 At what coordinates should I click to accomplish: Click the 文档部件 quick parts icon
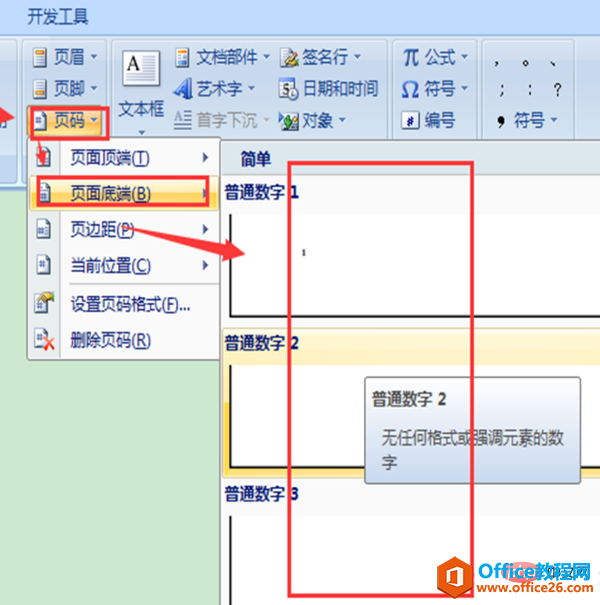pyautogui.click(x=182, y=58)
